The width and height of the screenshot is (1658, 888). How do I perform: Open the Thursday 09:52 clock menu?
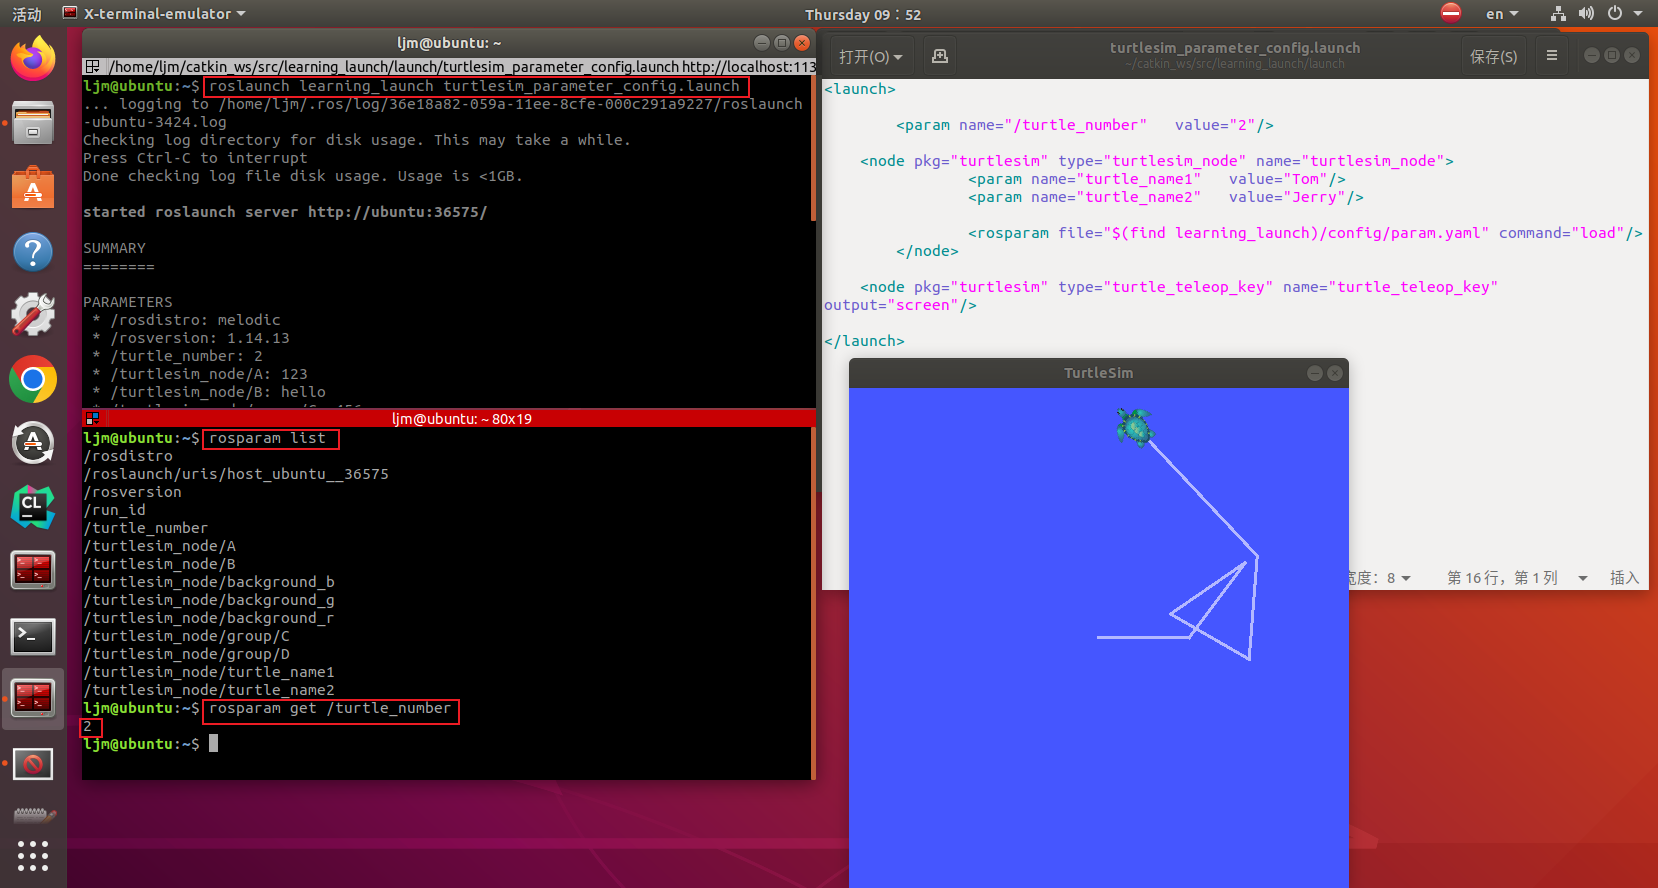pos(863,14)
